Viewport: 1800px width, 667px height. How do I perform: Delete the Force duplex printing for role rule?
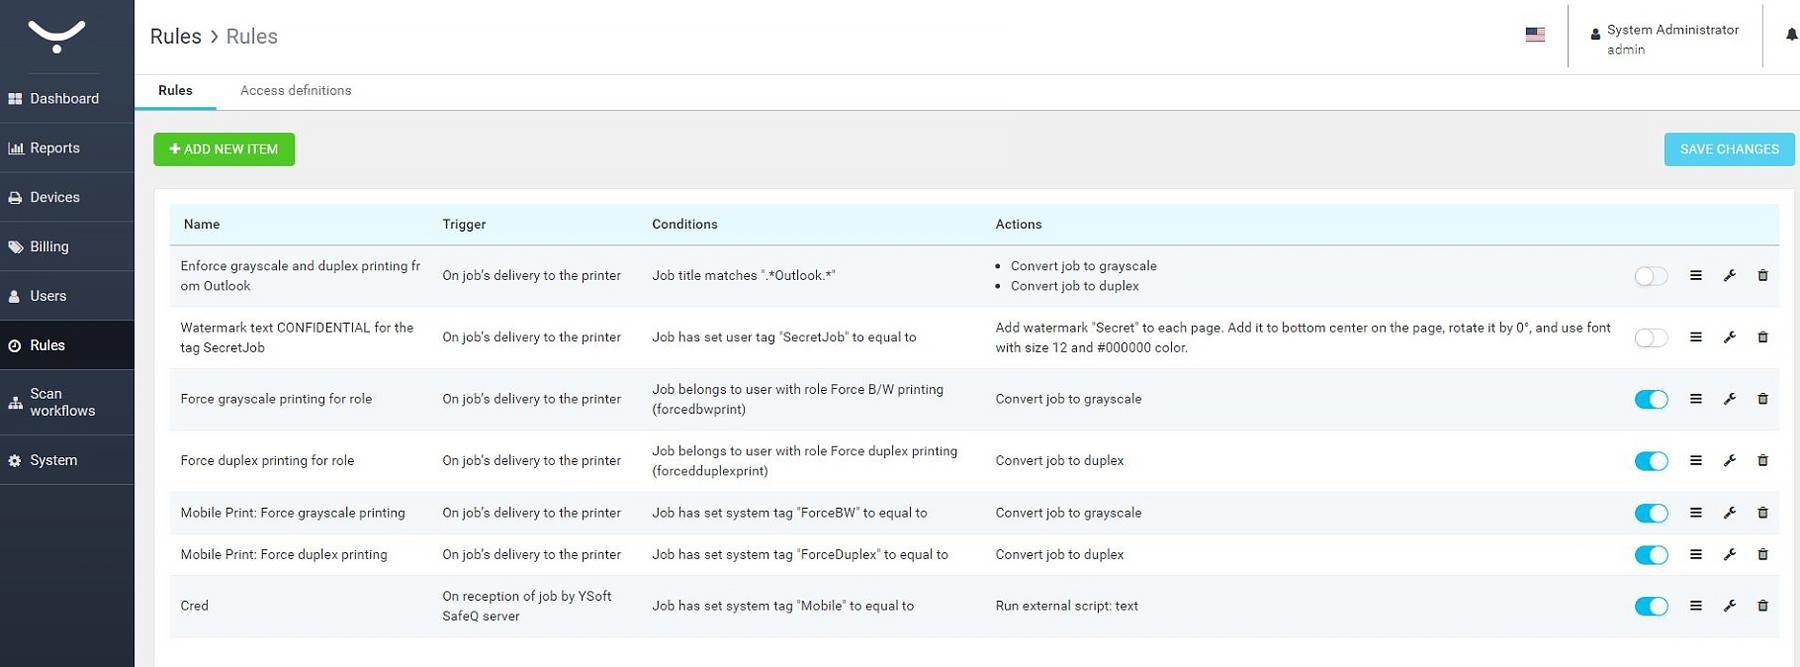pyautogui.click(x=1762, y=461)
